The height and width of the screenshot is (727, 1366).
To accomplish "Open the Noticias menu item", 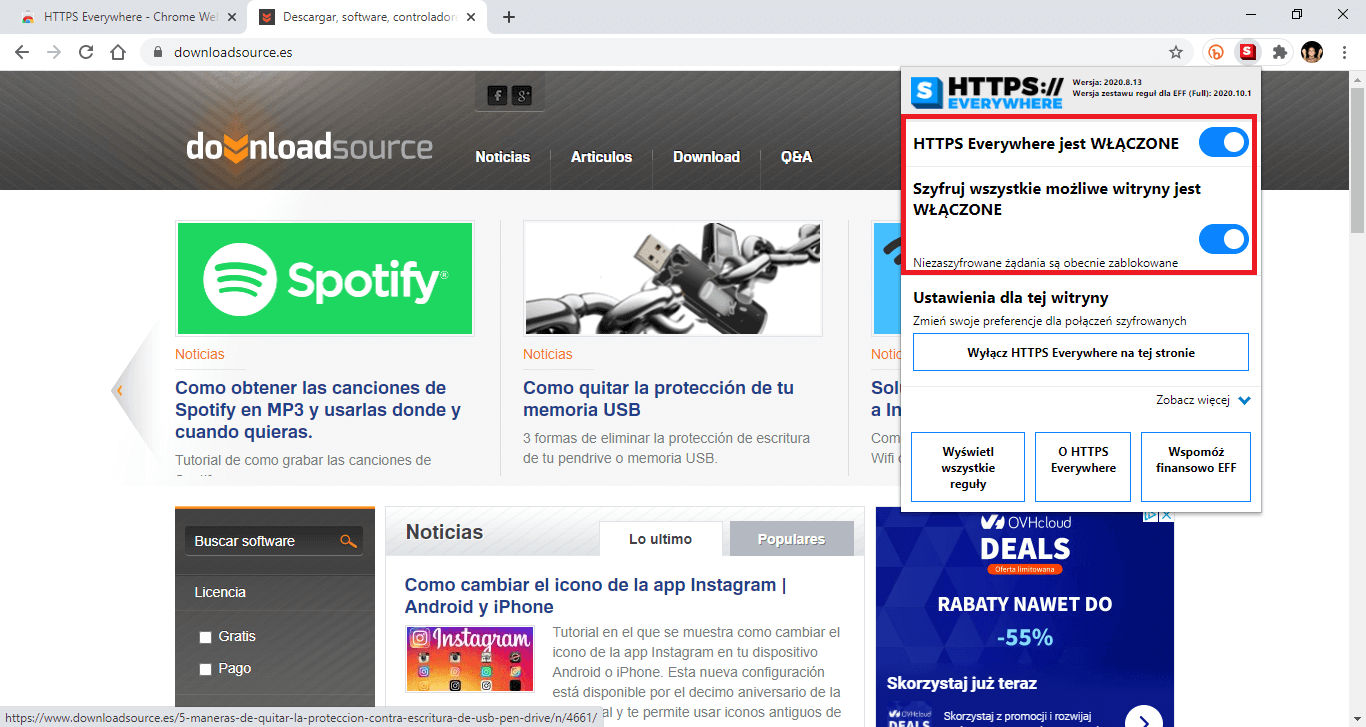I will pos(503,157).
